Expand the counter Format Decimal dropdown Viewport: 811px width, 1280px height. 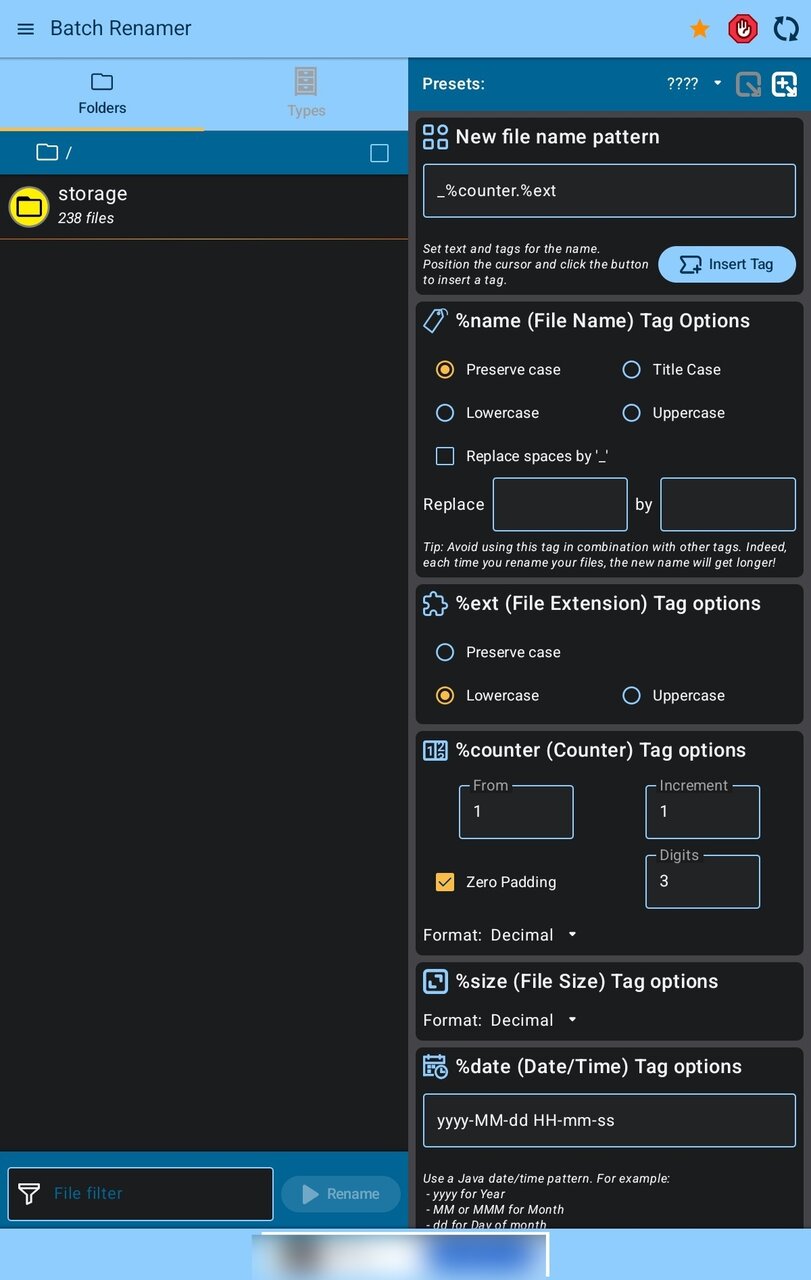(534, 935)
